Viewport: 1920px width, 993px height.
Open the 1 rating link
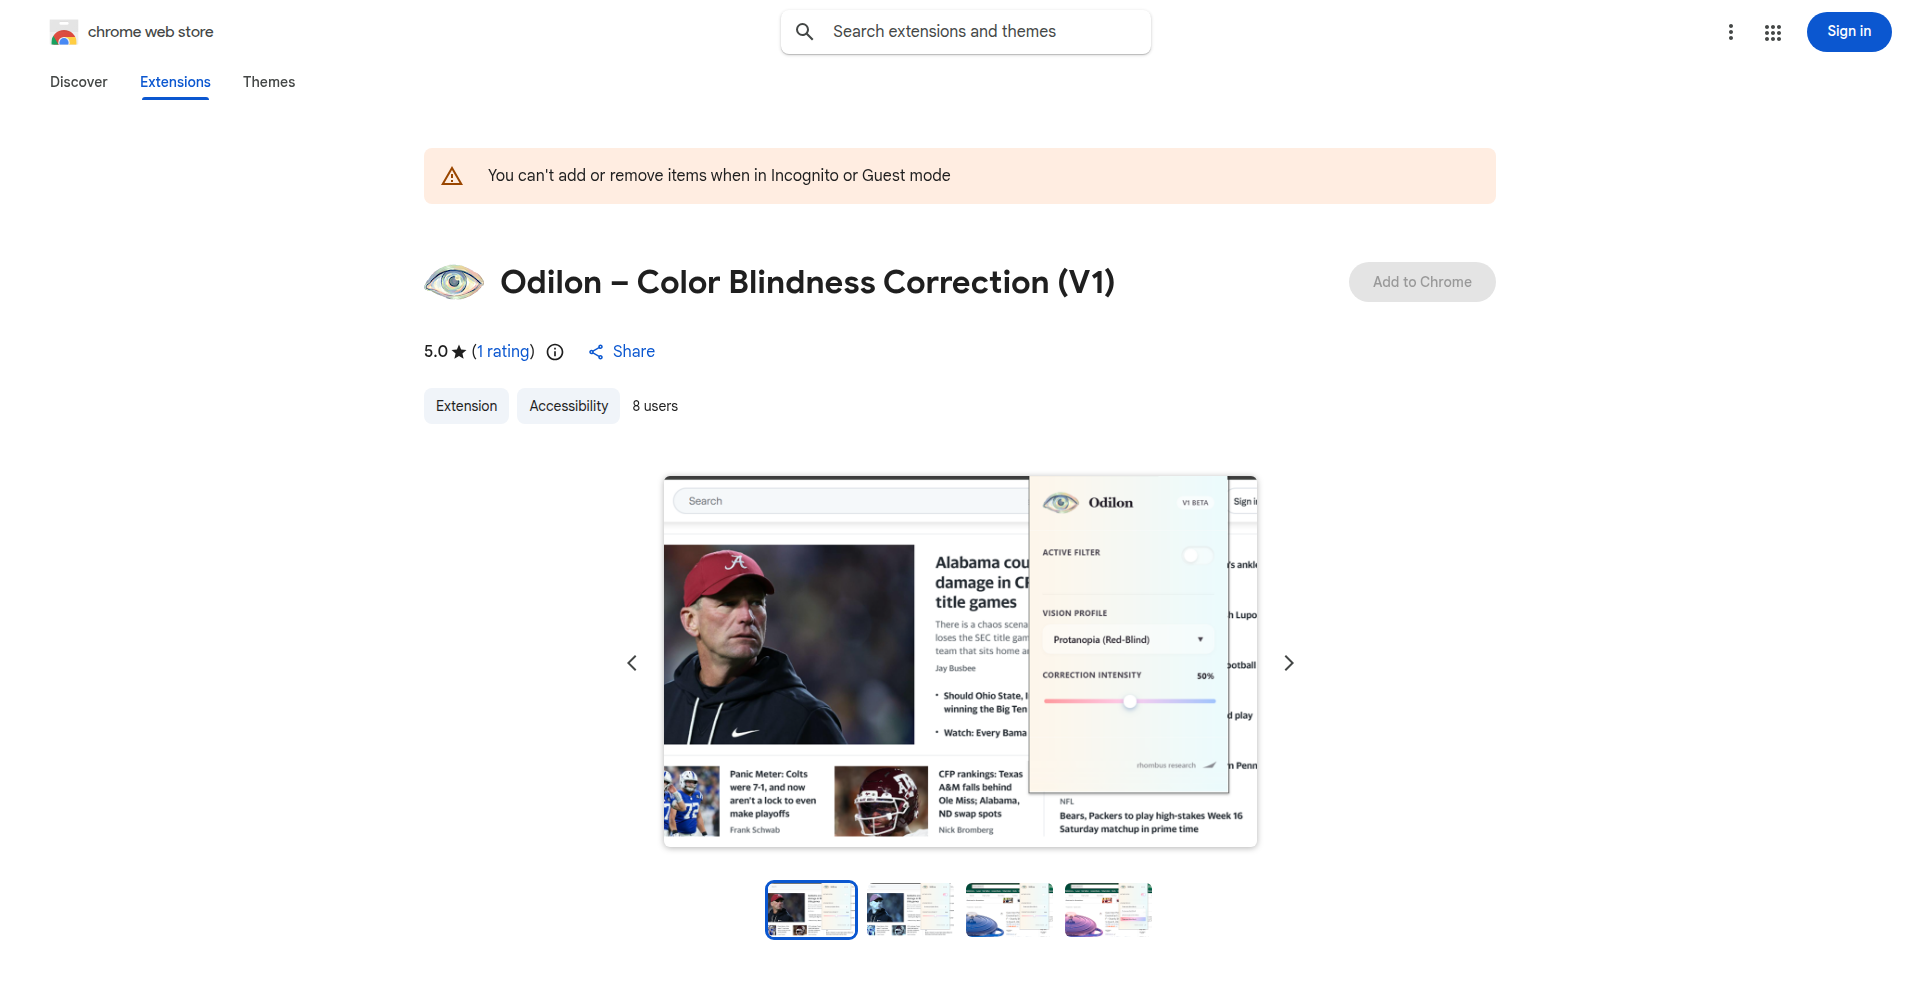pos(503,351)
